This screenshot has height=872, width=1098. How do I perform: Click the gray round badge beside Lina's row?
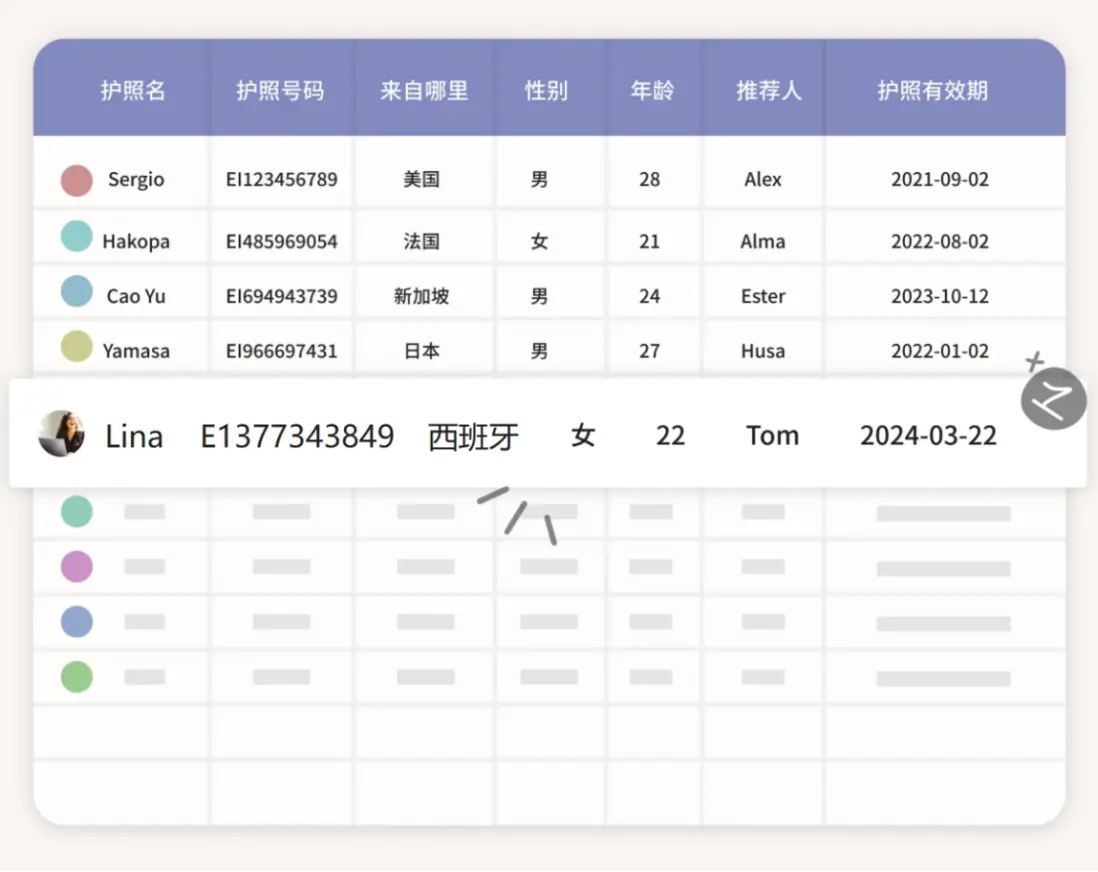point(1053,399)
